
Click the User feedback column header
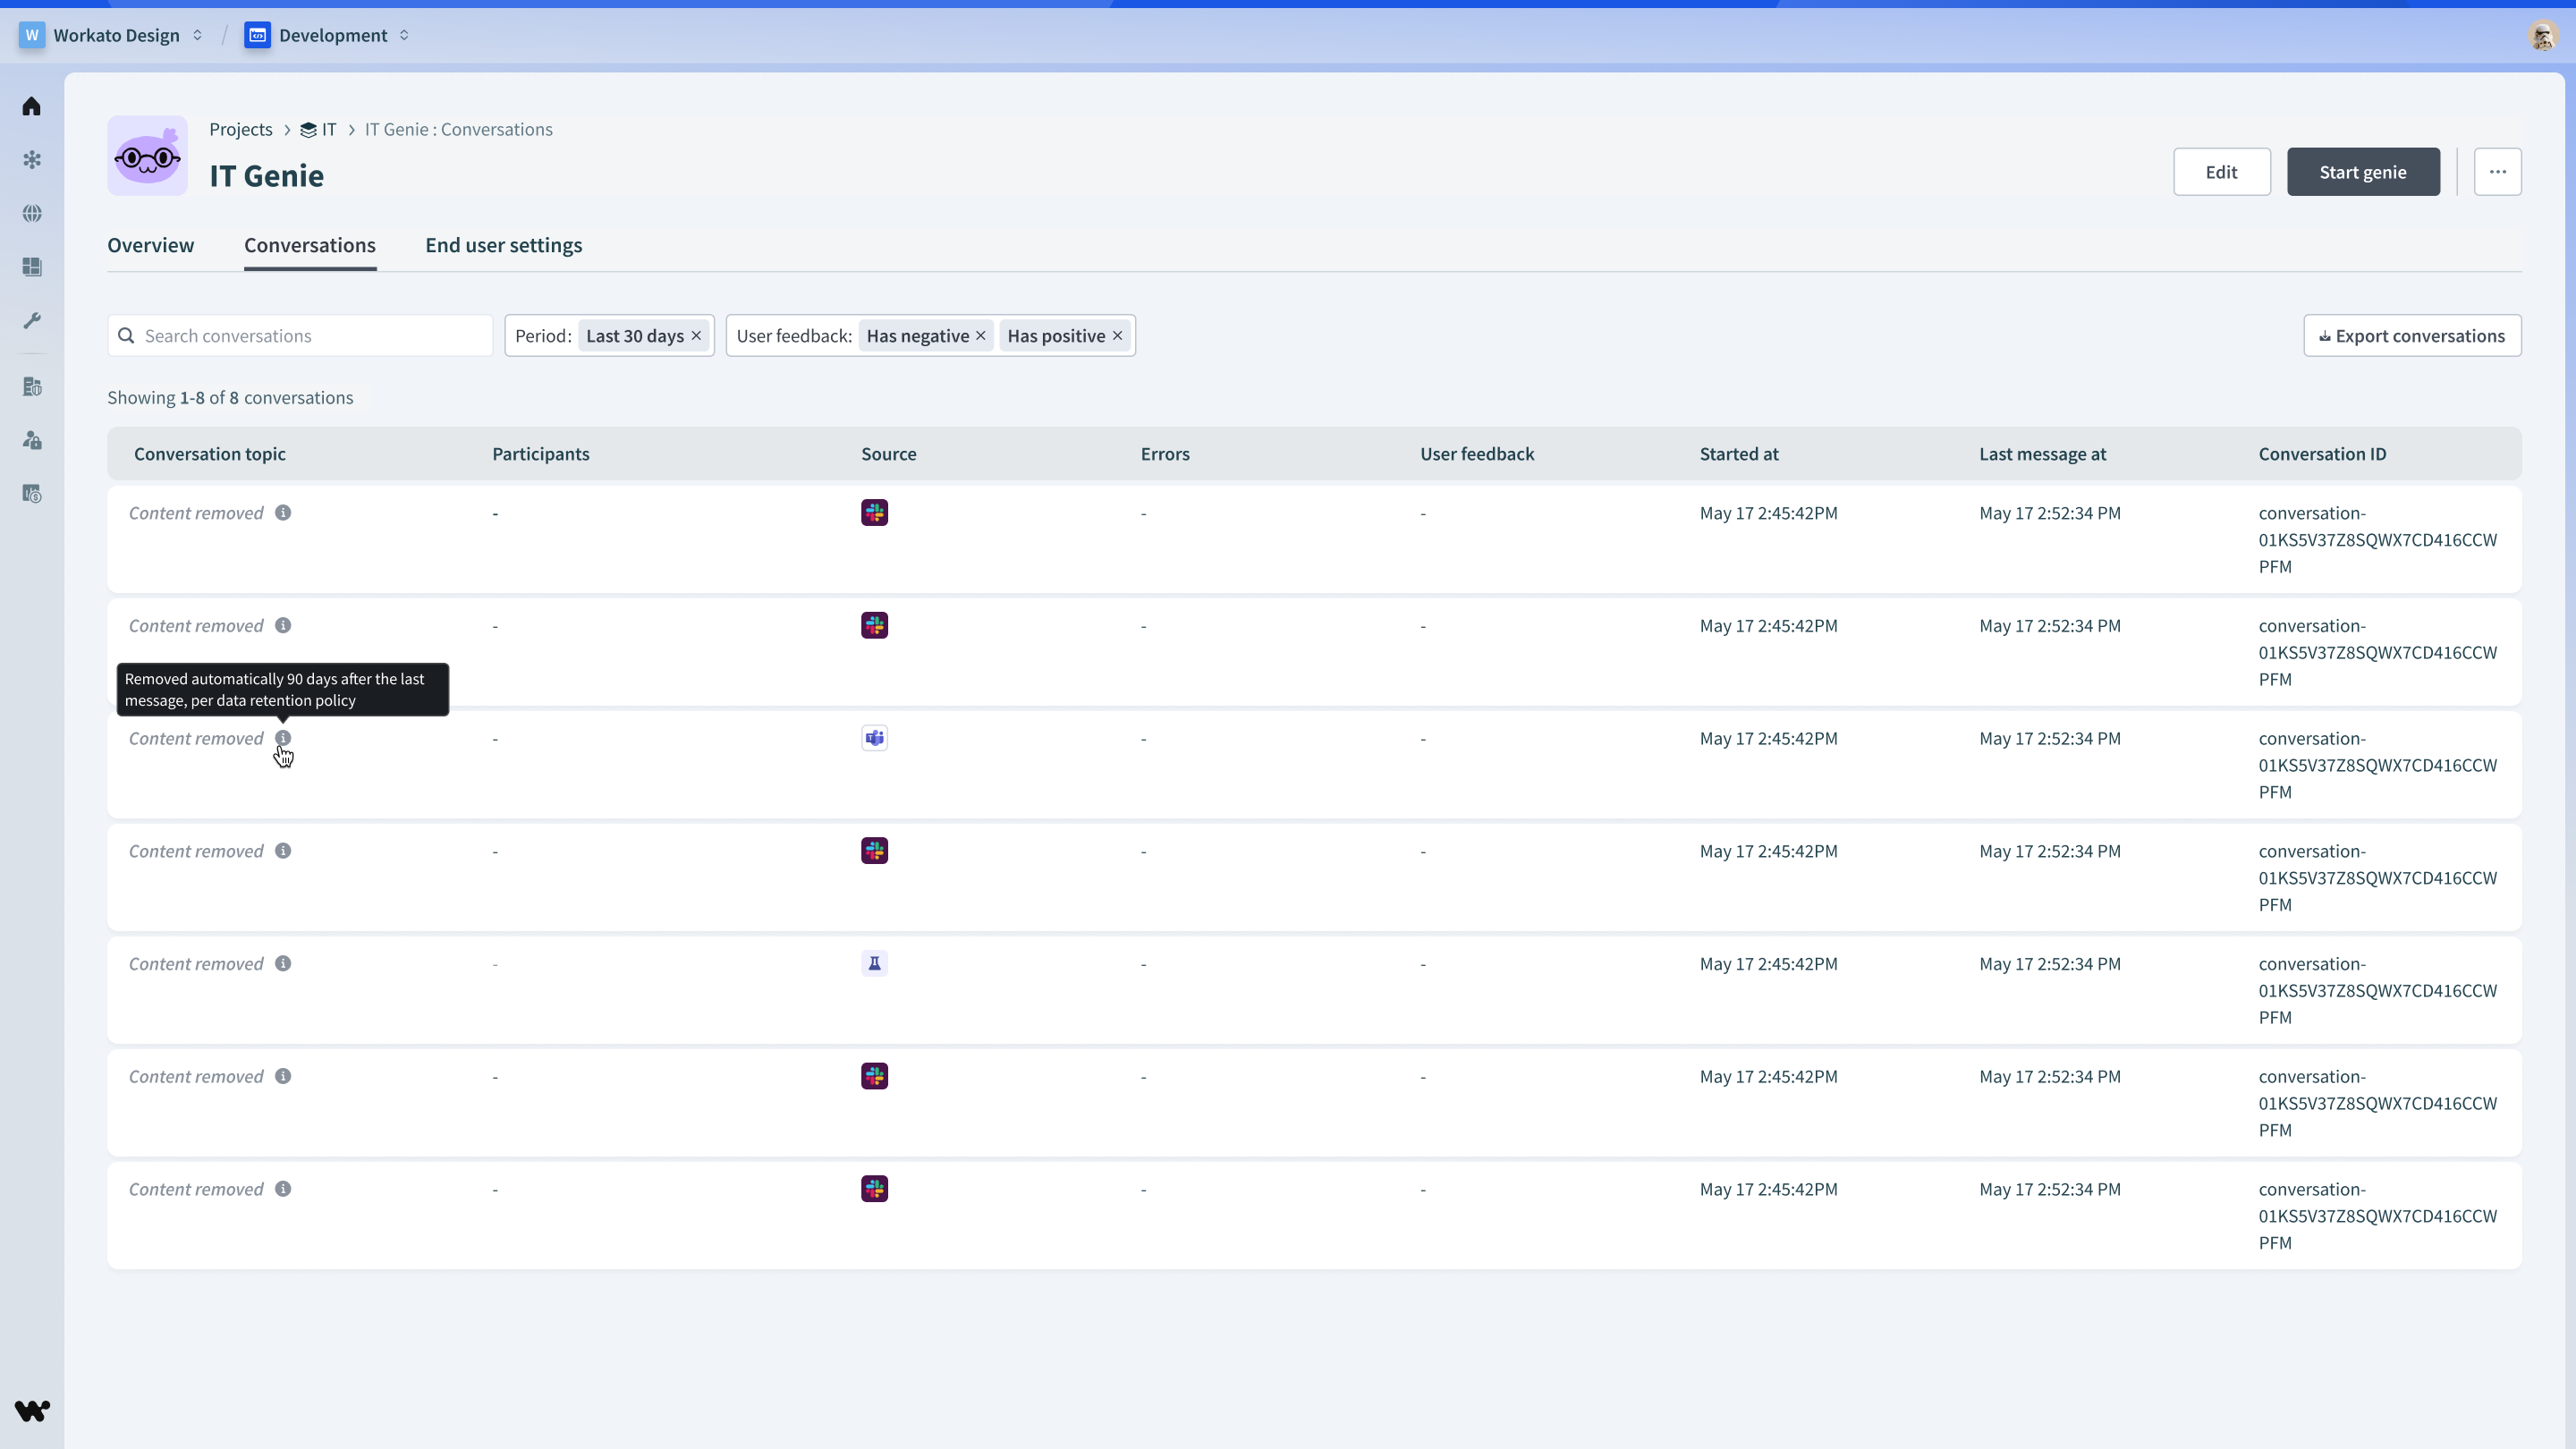1477,454
